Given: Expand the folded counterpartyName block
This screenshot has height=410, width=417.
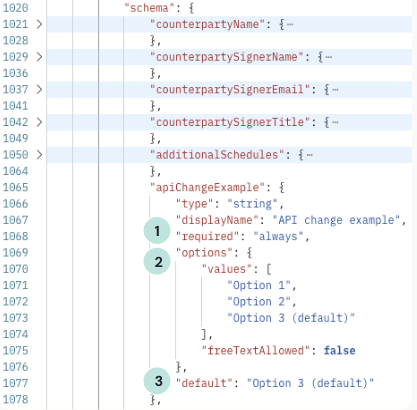Looking at the screenshot, I should pyautogui.click(x=39, y=24).
